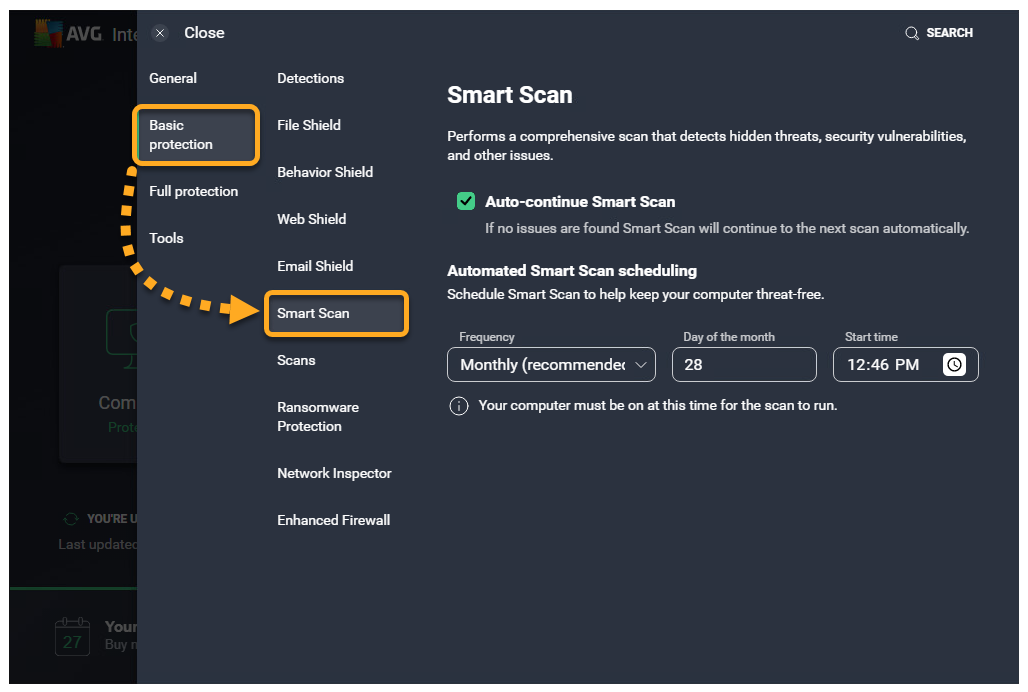Go to Behavior Shield settings
The image size is (1028, 692).
[x=325, y=172]
